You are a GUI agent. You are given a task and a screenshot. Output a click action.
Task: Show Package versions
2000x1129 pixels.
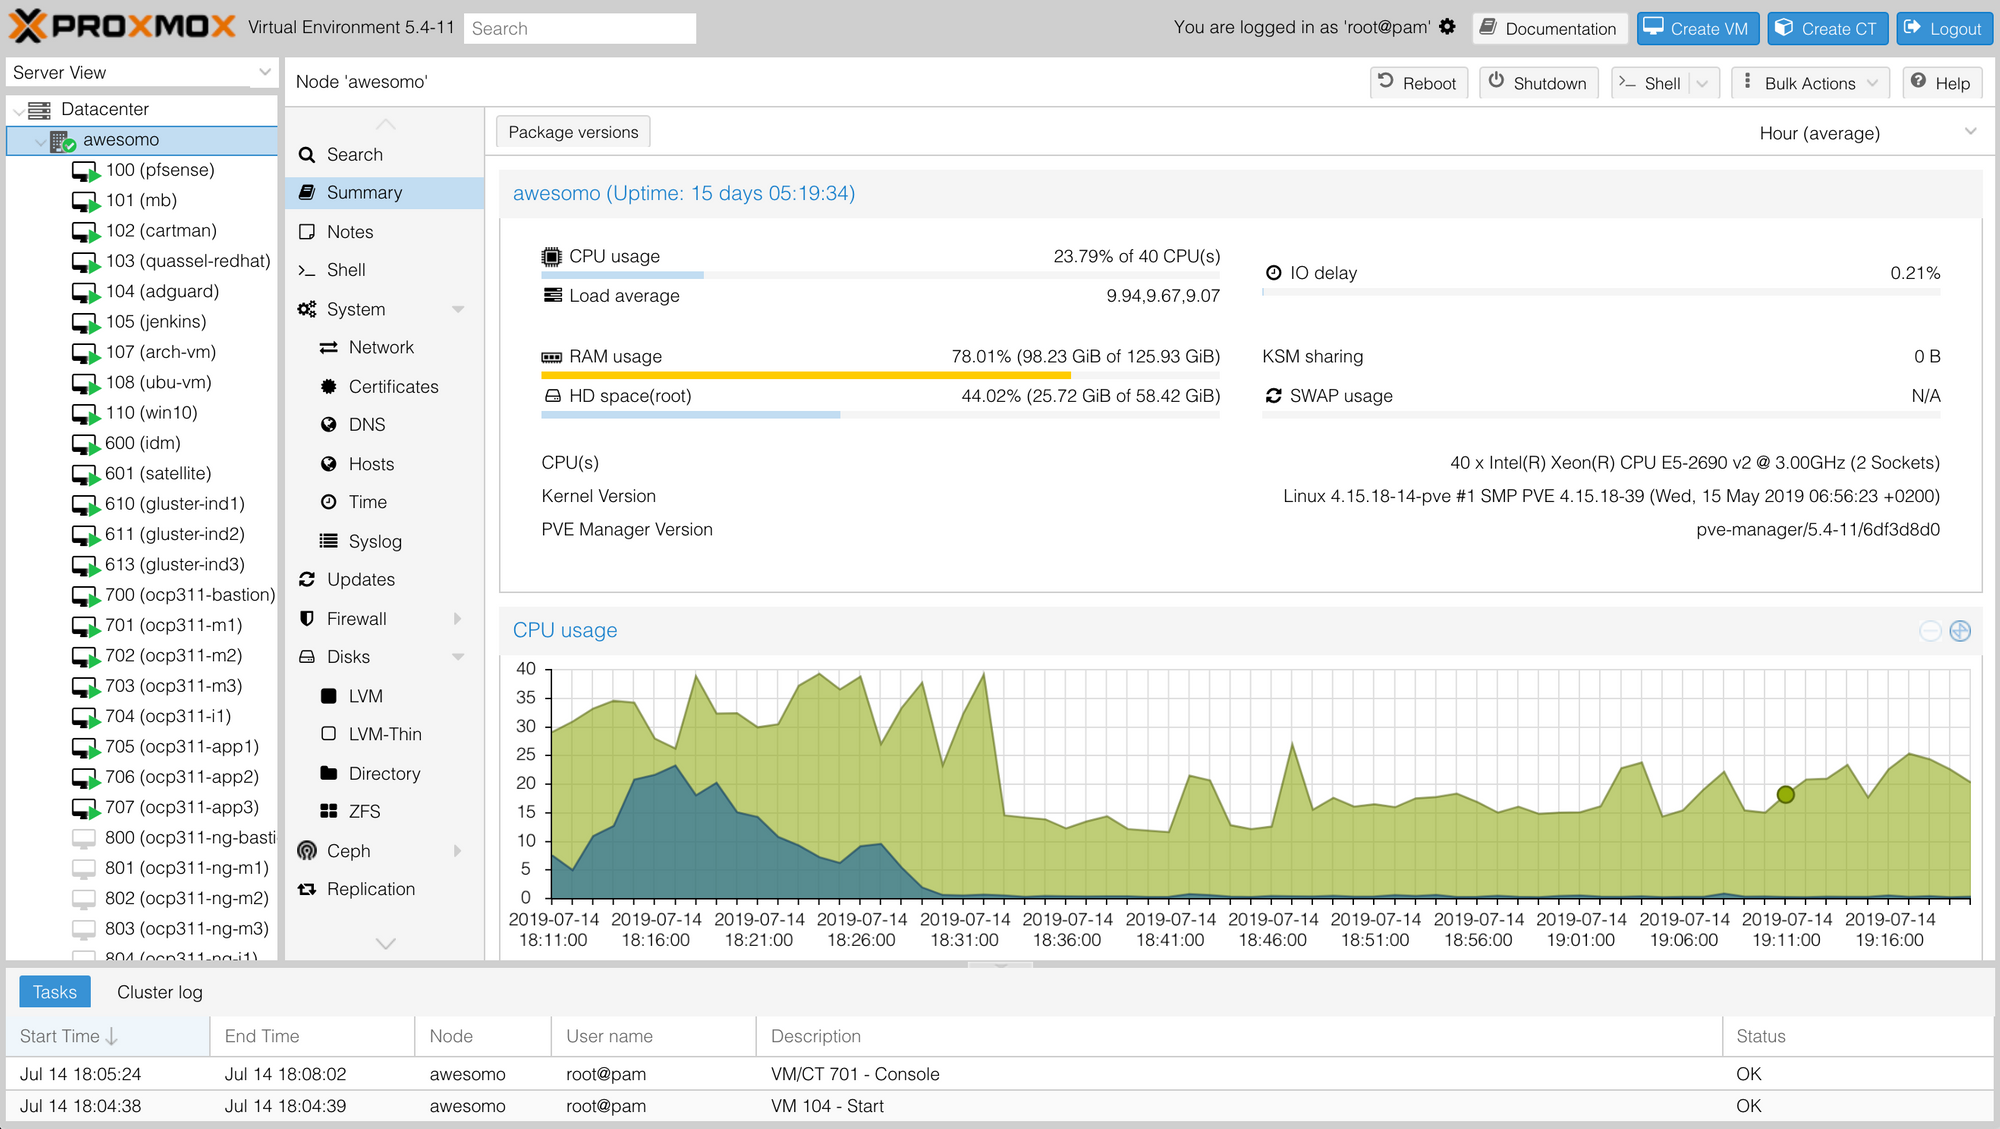tap(573, 132)
